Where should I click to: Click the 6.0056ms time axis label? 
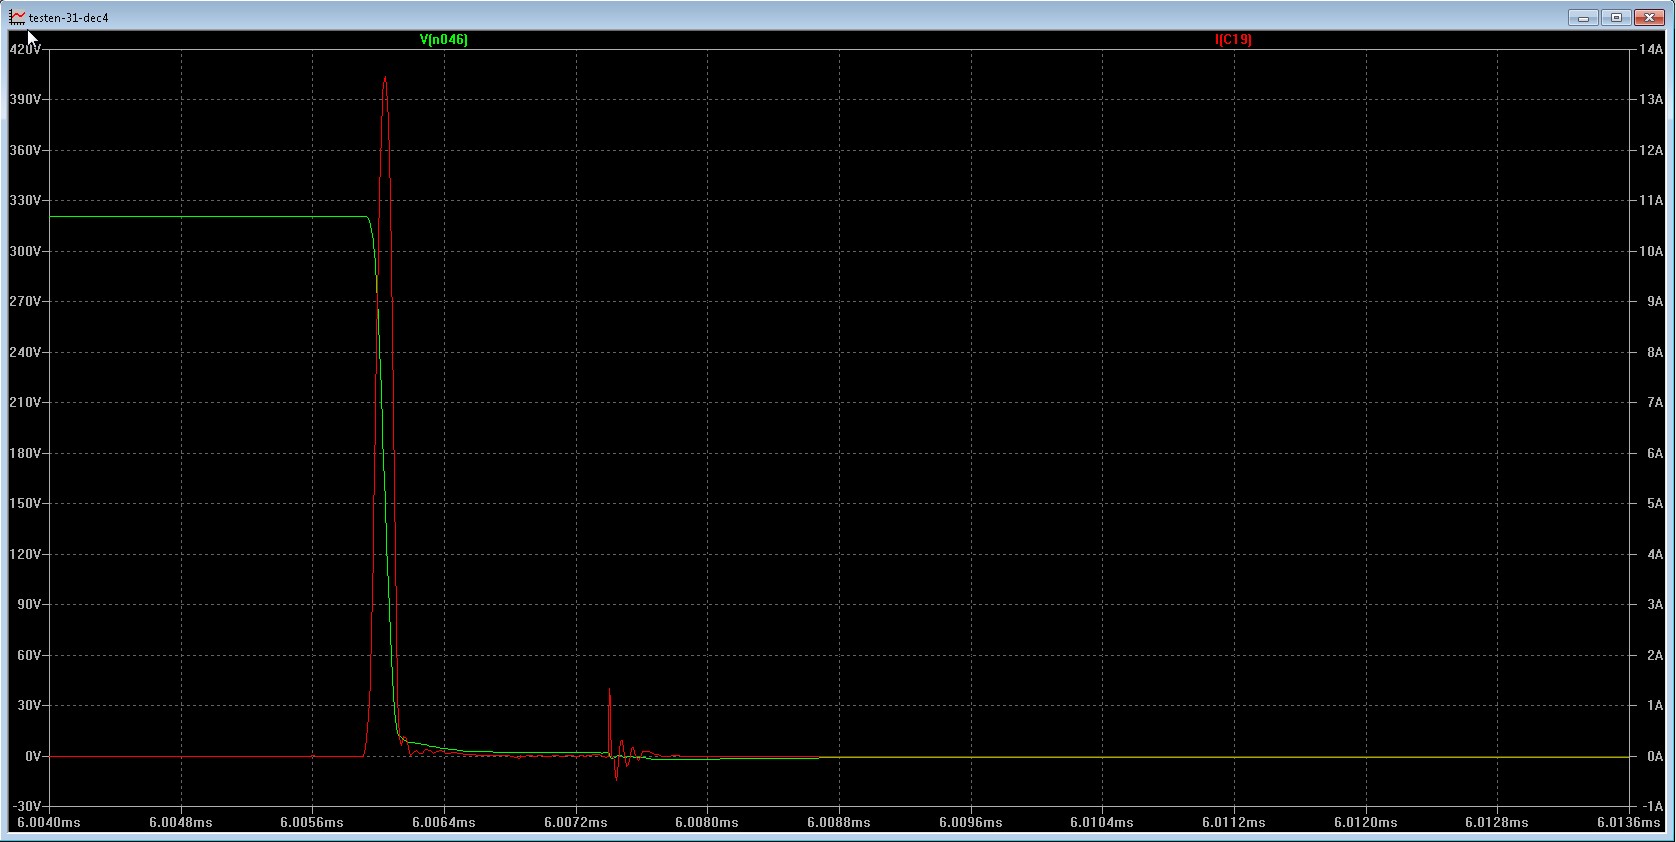[x=312, y=823]
